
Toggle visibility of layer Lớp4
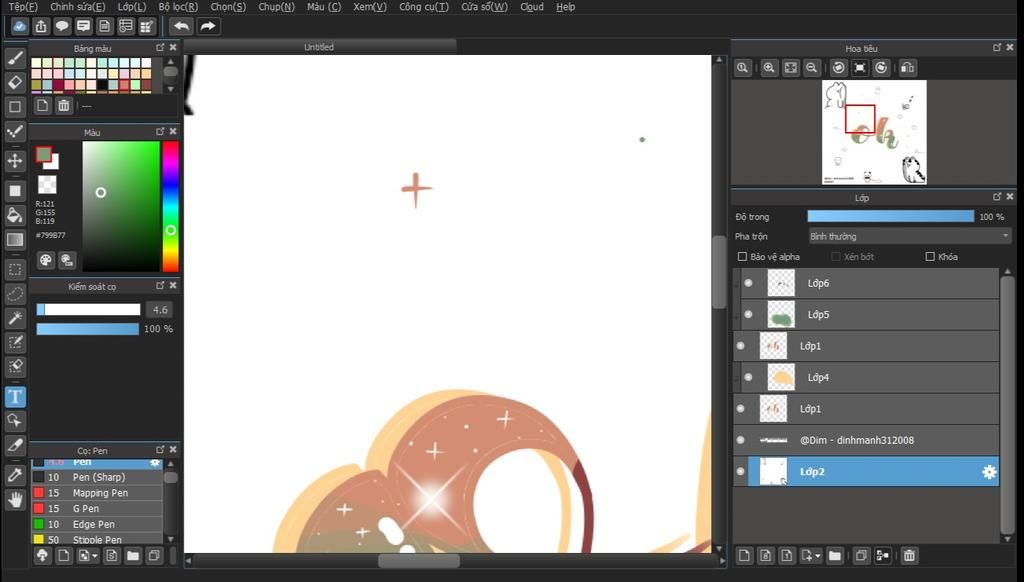[748, 377]
